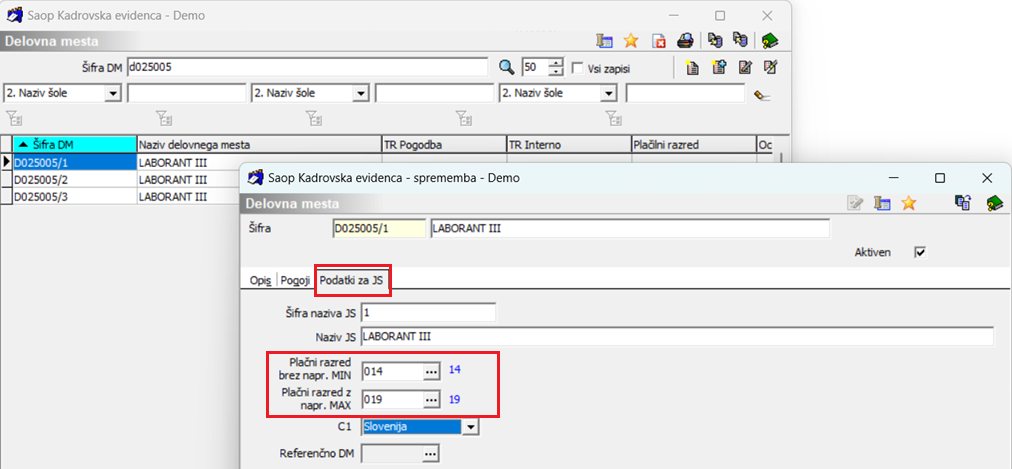Open table column settings in list window

pos(604,41)
